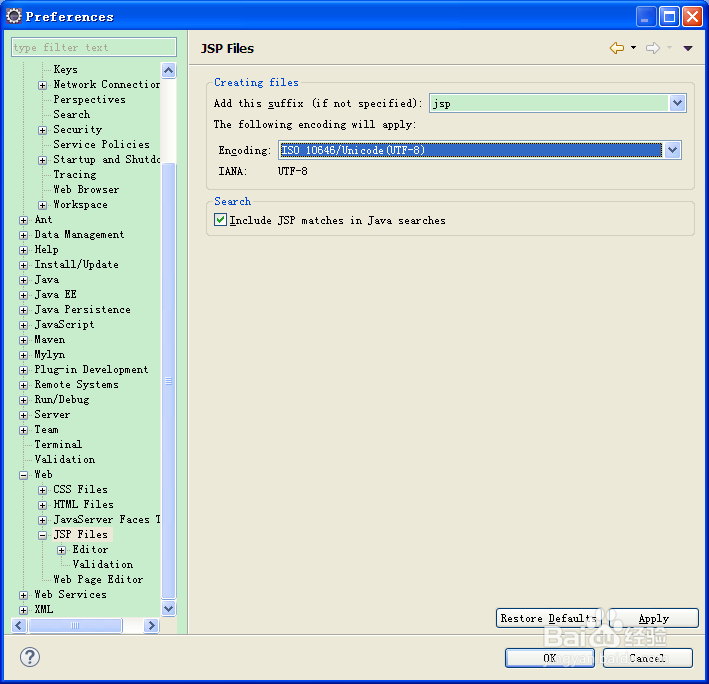This screenshot has width=709, height=684.
Task: Expand the JavaScript tree node
Action: coord(24,325)
